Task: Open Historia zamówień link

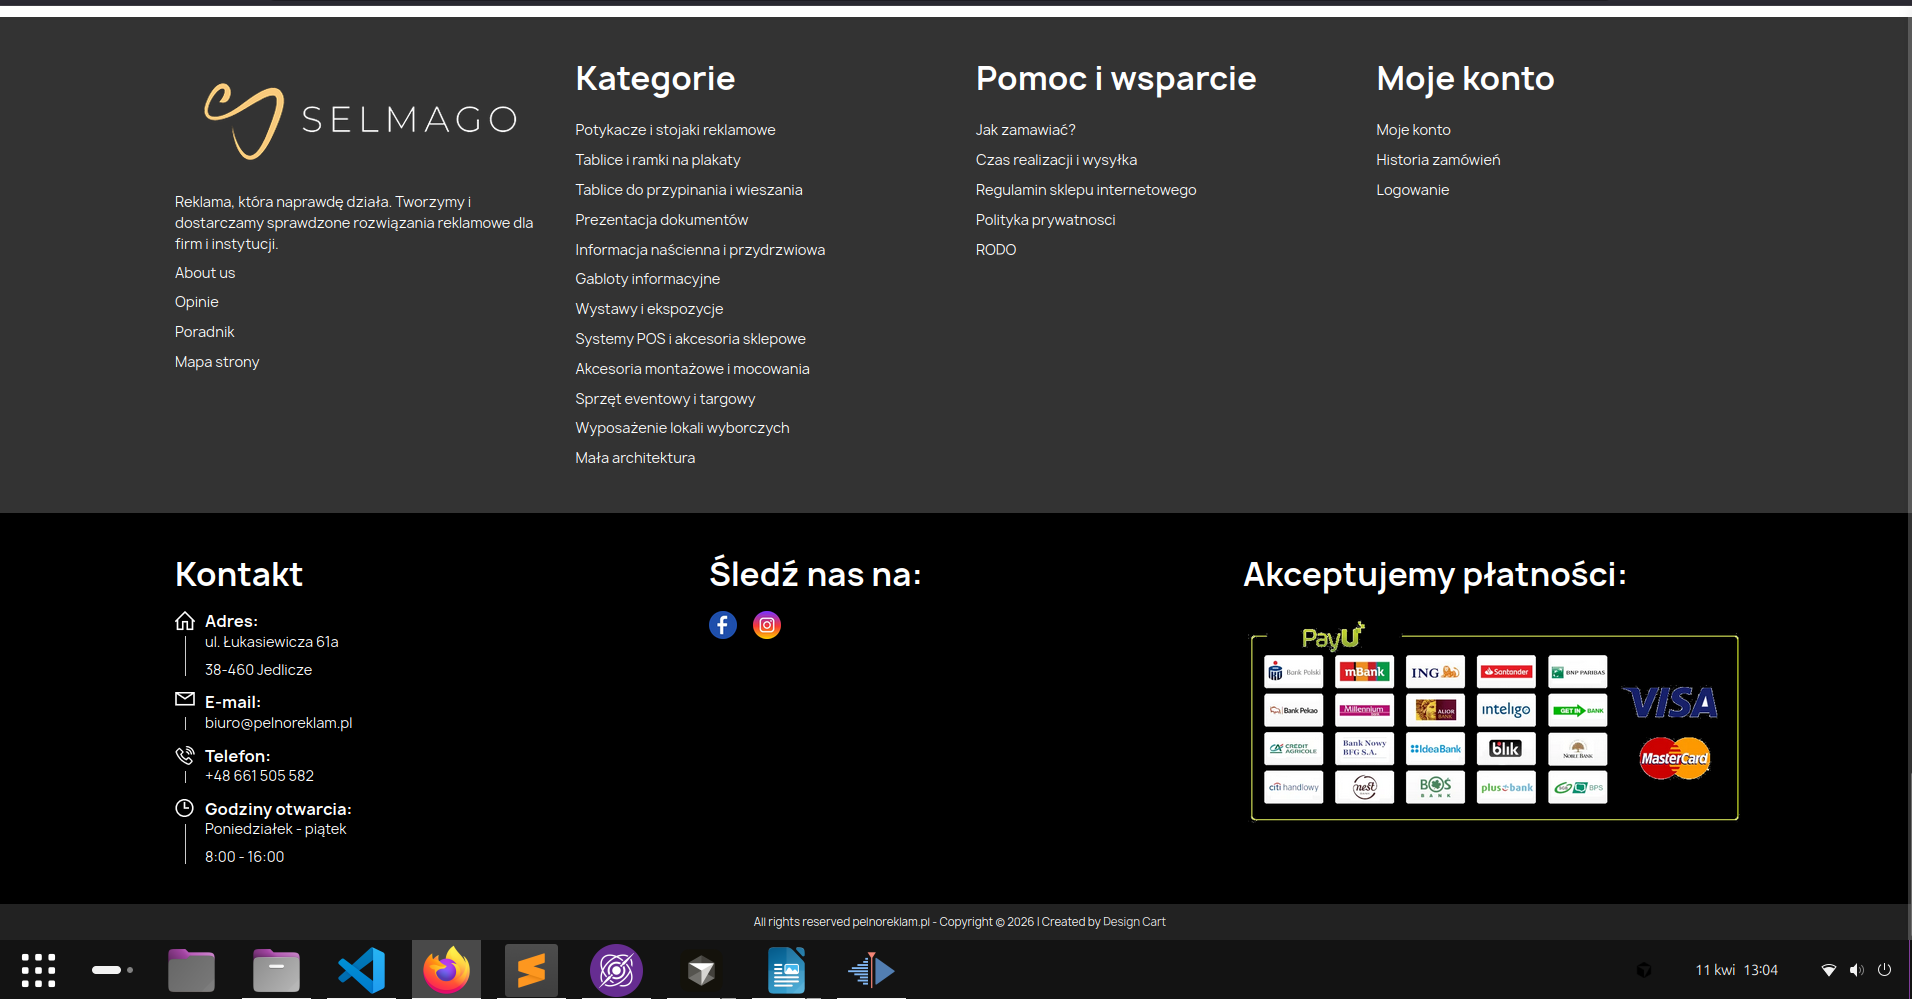Action: coord(1438,160)
